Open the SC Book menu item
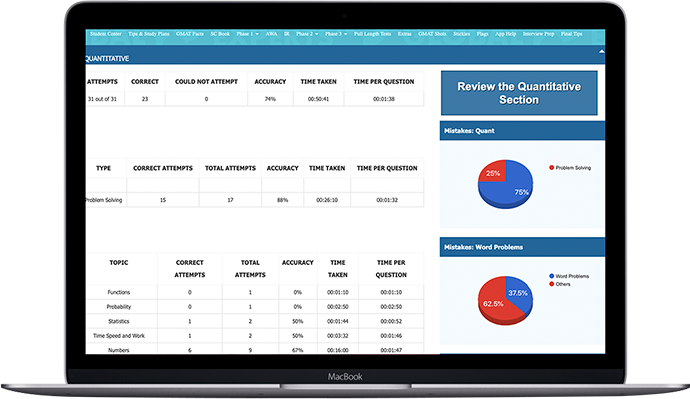Viewport: 690px width, 399px height. (x=220, y=34)
